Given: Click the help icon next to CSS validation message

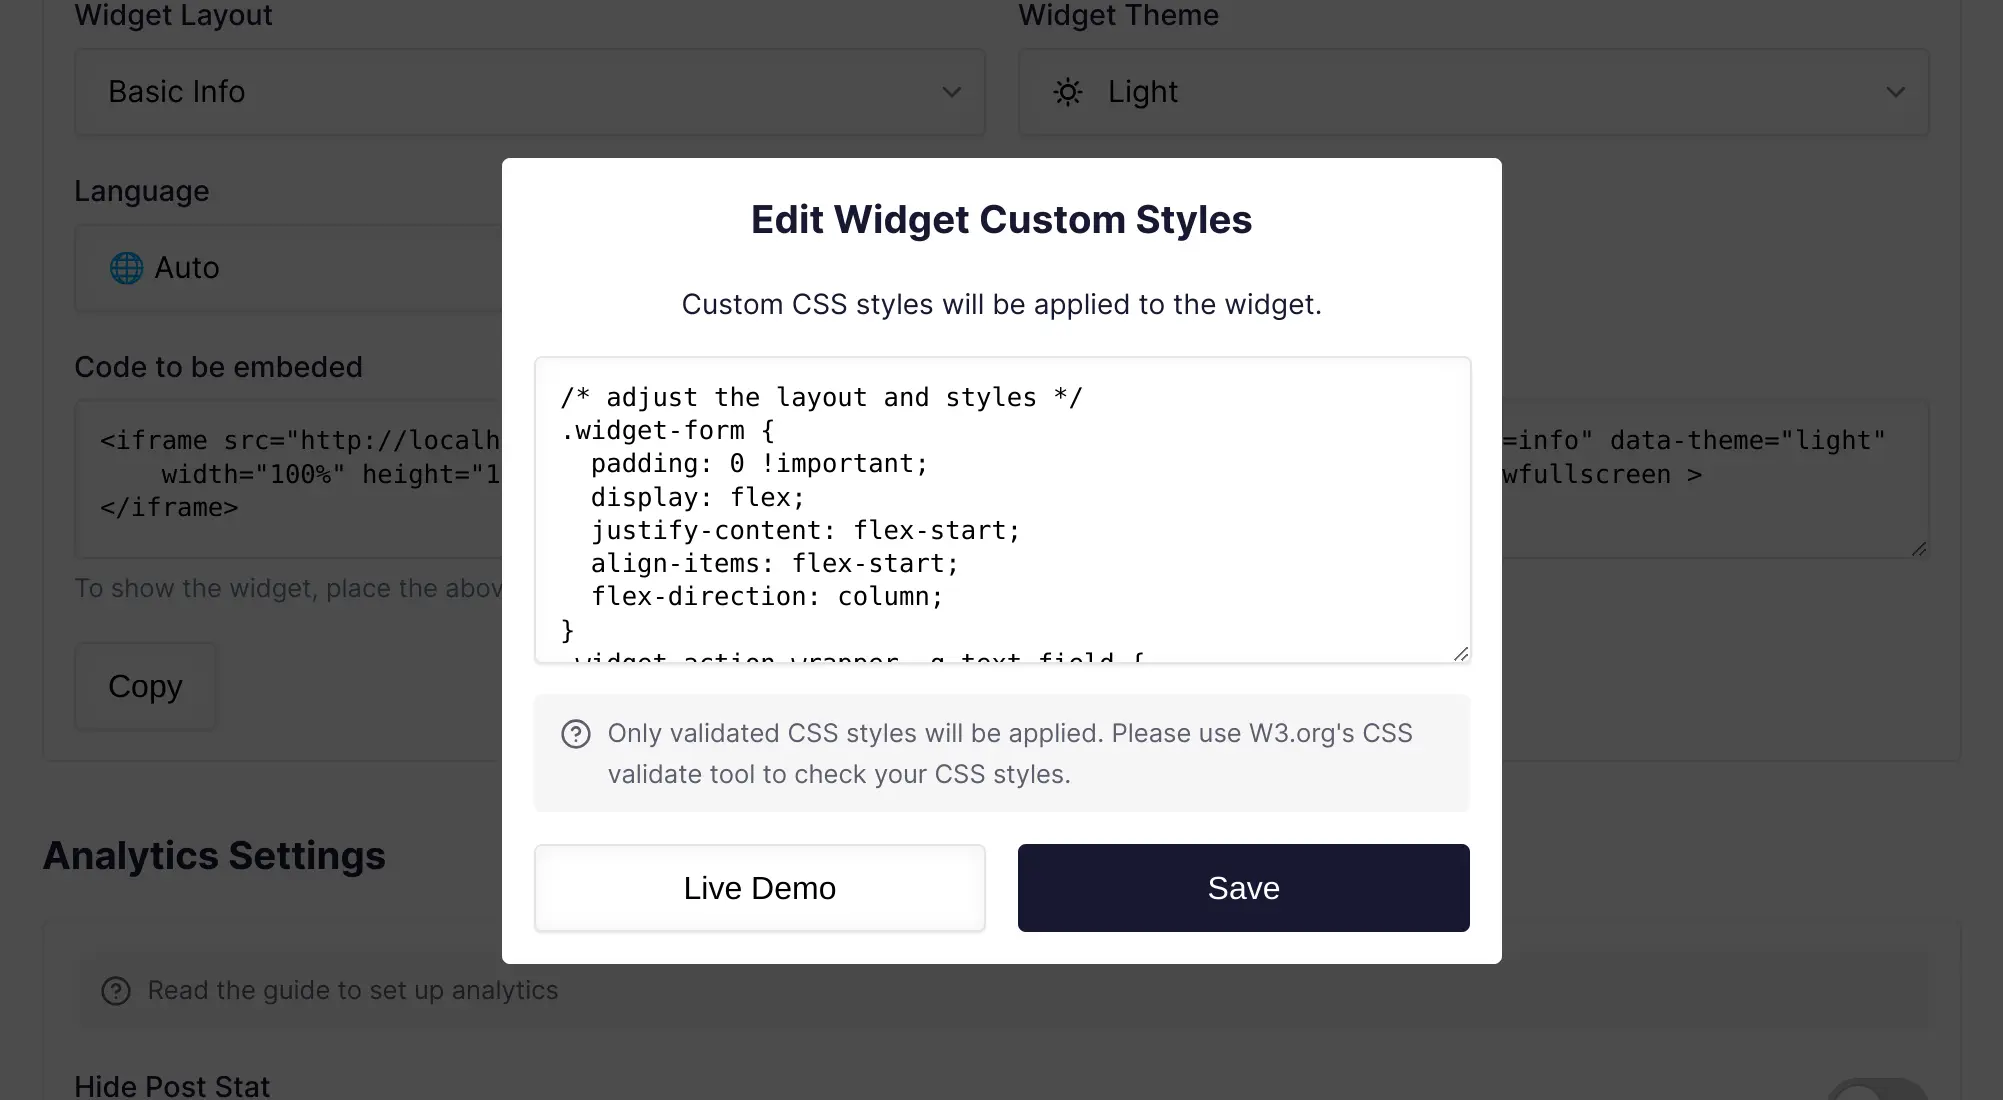Looking at the screenshot, I should pos(576,733).
